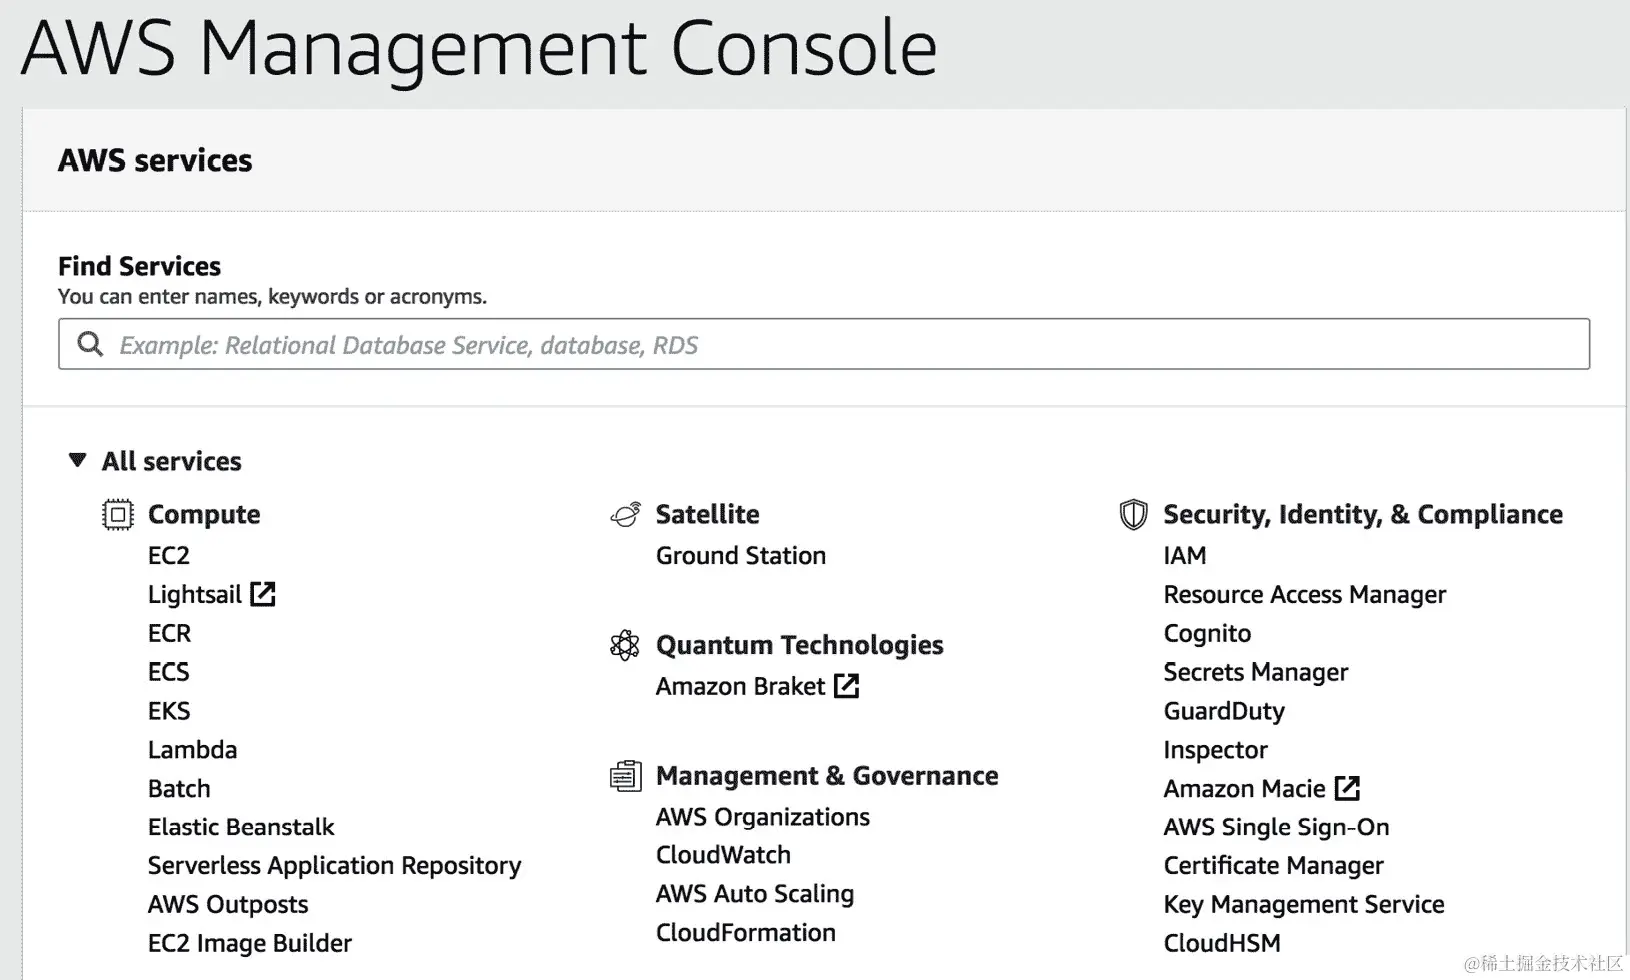The width and height of the screenshot is (1630, 980).
Task: Collapse the All services section
Action: point(77,460)
